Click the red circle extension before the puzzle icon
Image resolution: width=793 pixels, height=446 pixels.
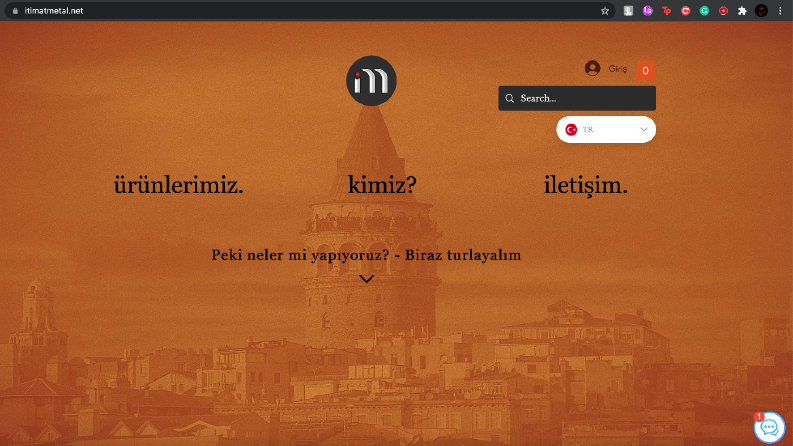pos(723,11)
